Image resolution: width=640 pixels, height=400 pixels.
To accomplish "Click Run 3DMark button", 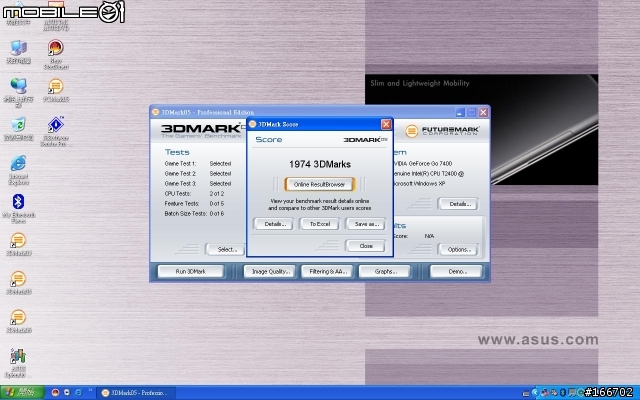I will (191, 271).
